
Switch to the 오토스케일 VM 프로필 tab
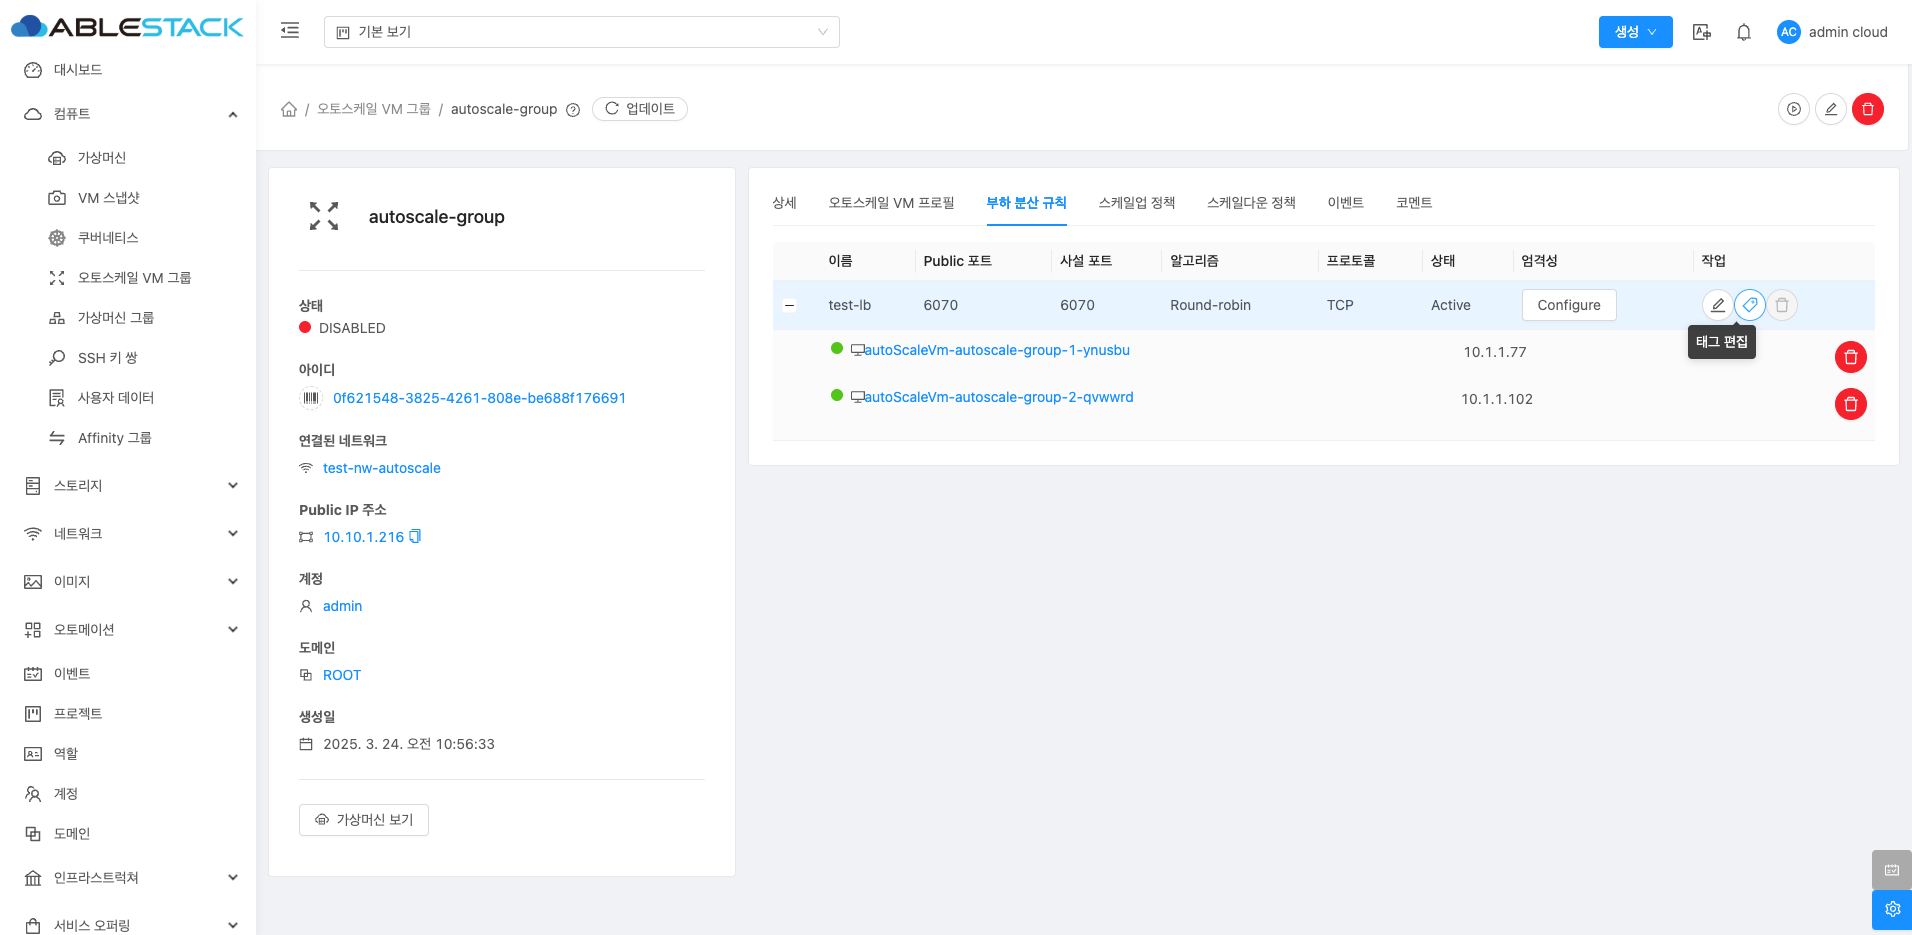[891, 203]
